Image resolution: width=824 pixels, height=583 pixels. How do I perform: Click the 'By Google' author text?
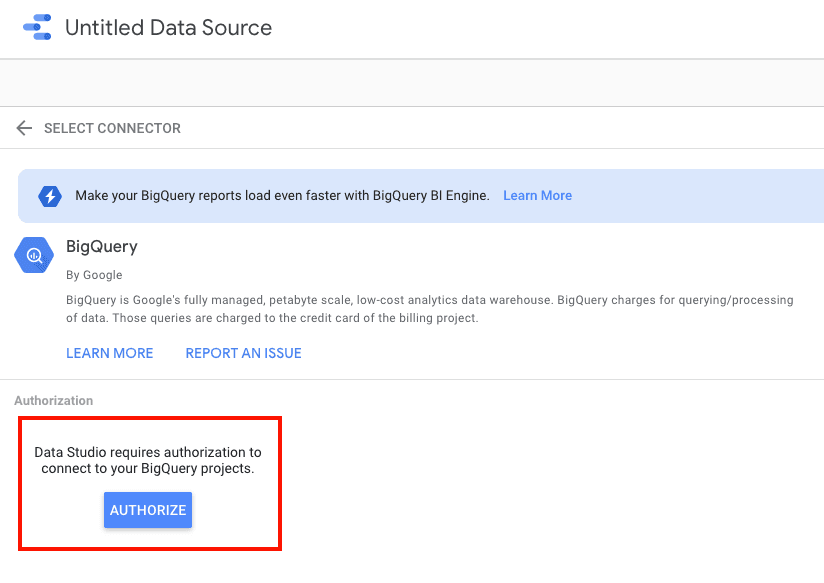94,275
